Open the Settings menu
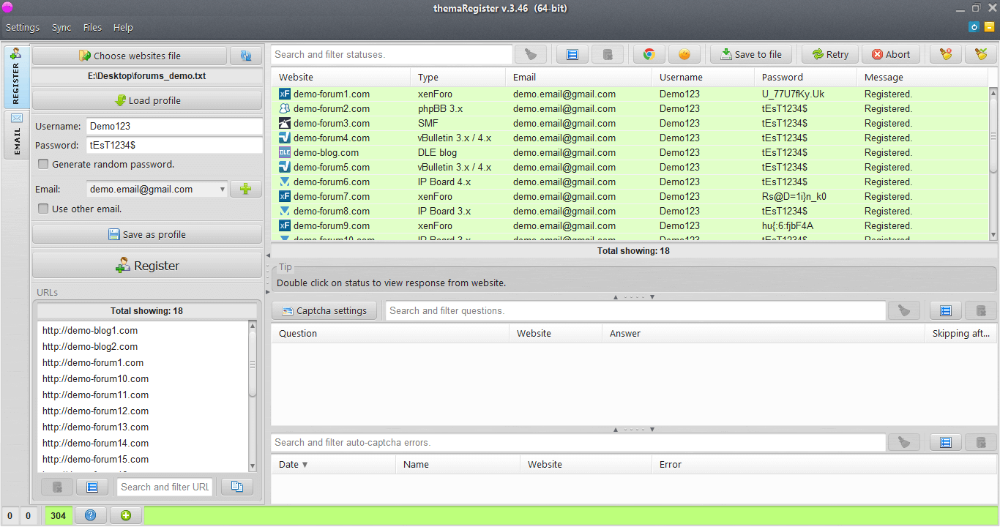Image resolution: width=1000 pixels, height=527 pixels. (x=22, y=27)
